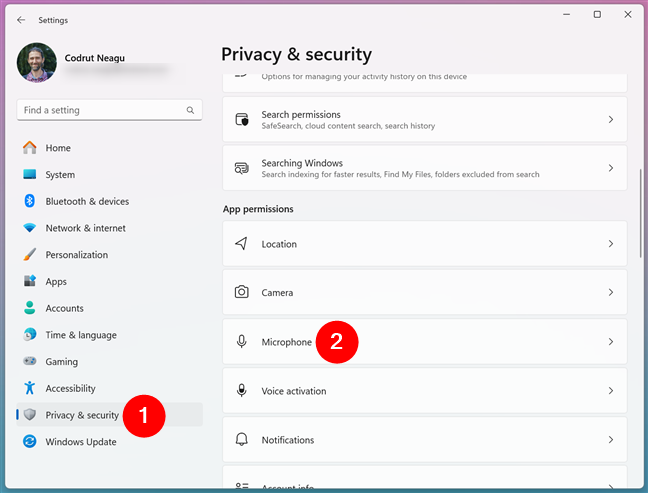Open the user profile picture
The height and width of the screenshot is (493, 648).
37,62
